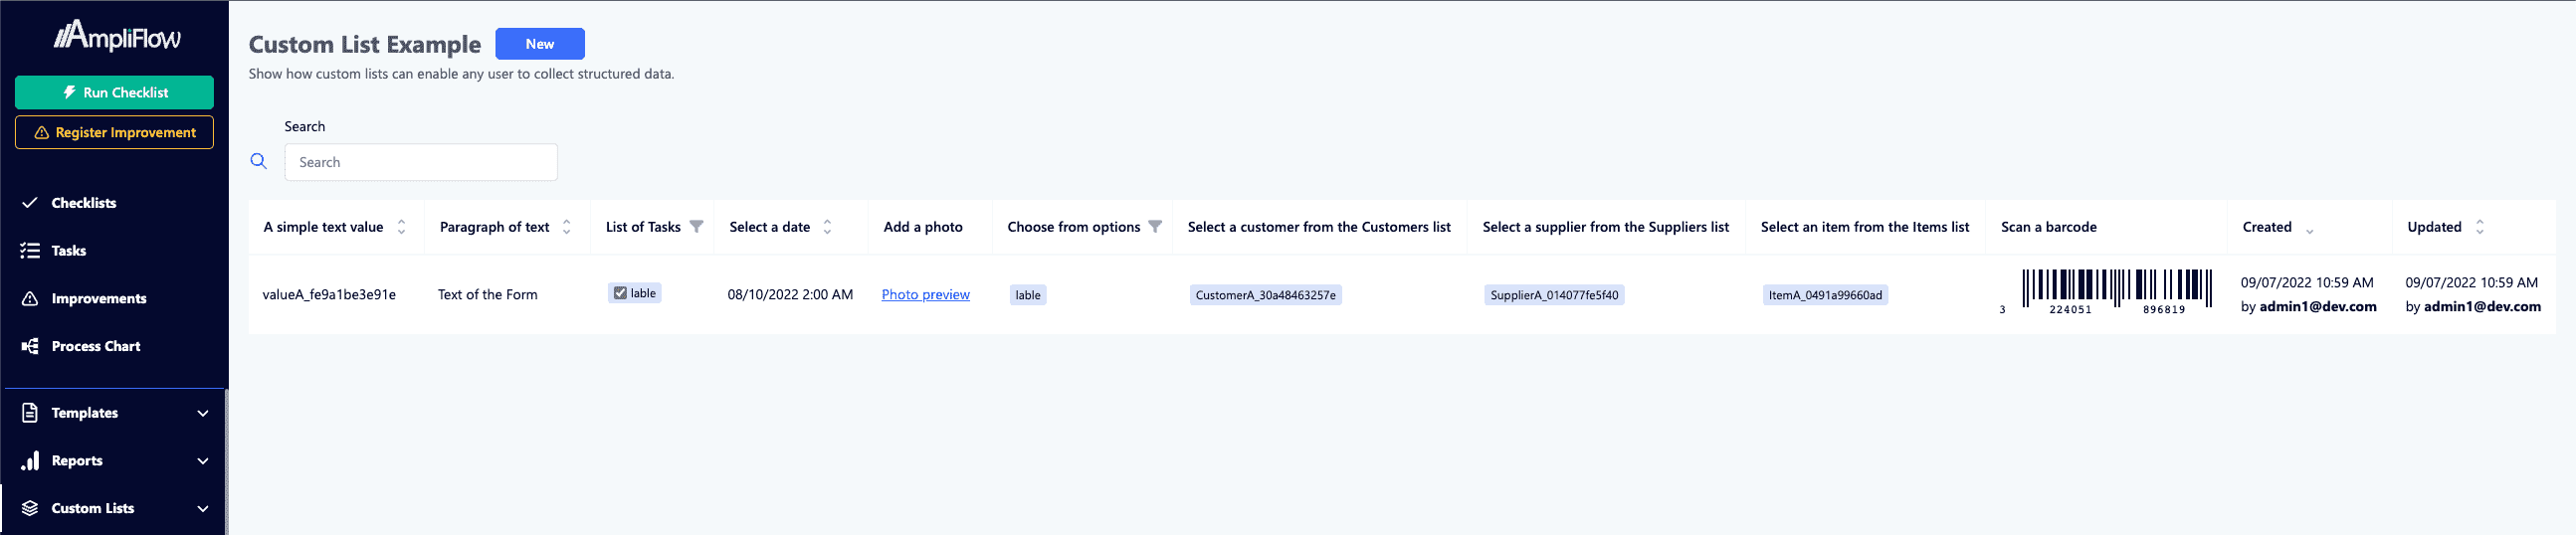Open Improvements in the sidebar
The width and height of the screenshot is (2576, 535).
[x=99, y=298]
